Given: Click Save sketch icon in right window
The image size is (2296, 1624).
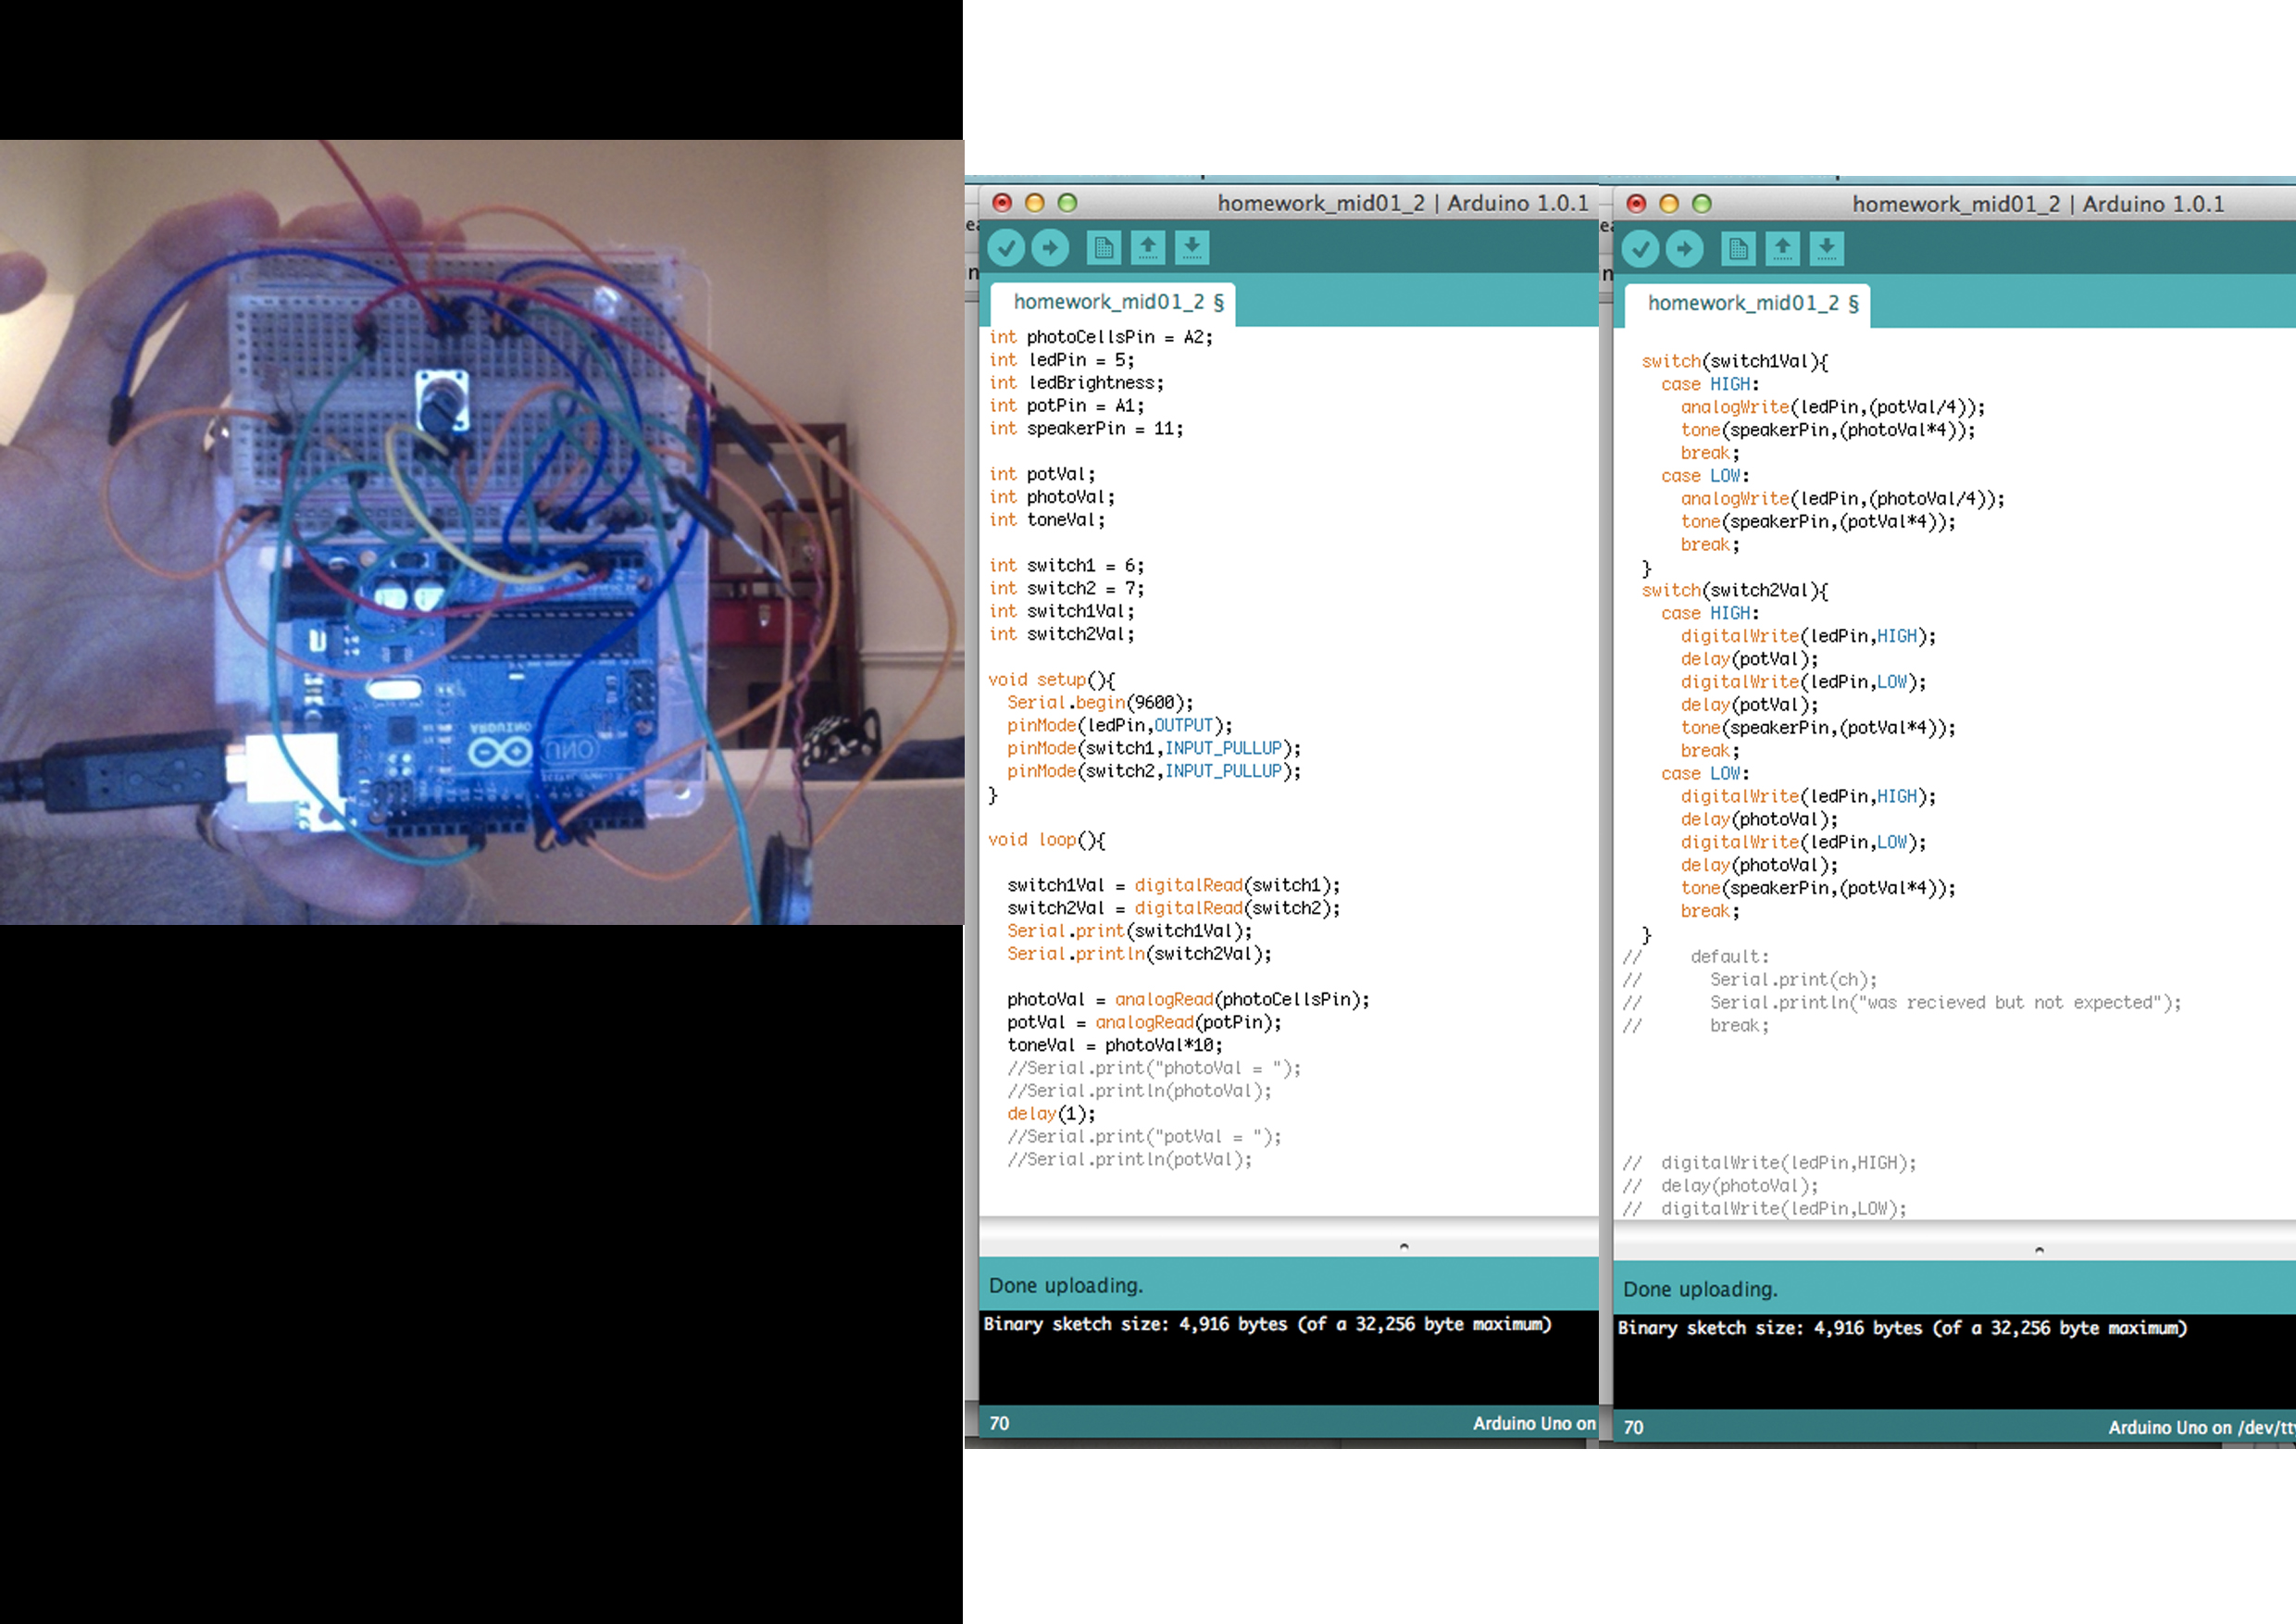Looking at the screenshot, I should 1826,249.
